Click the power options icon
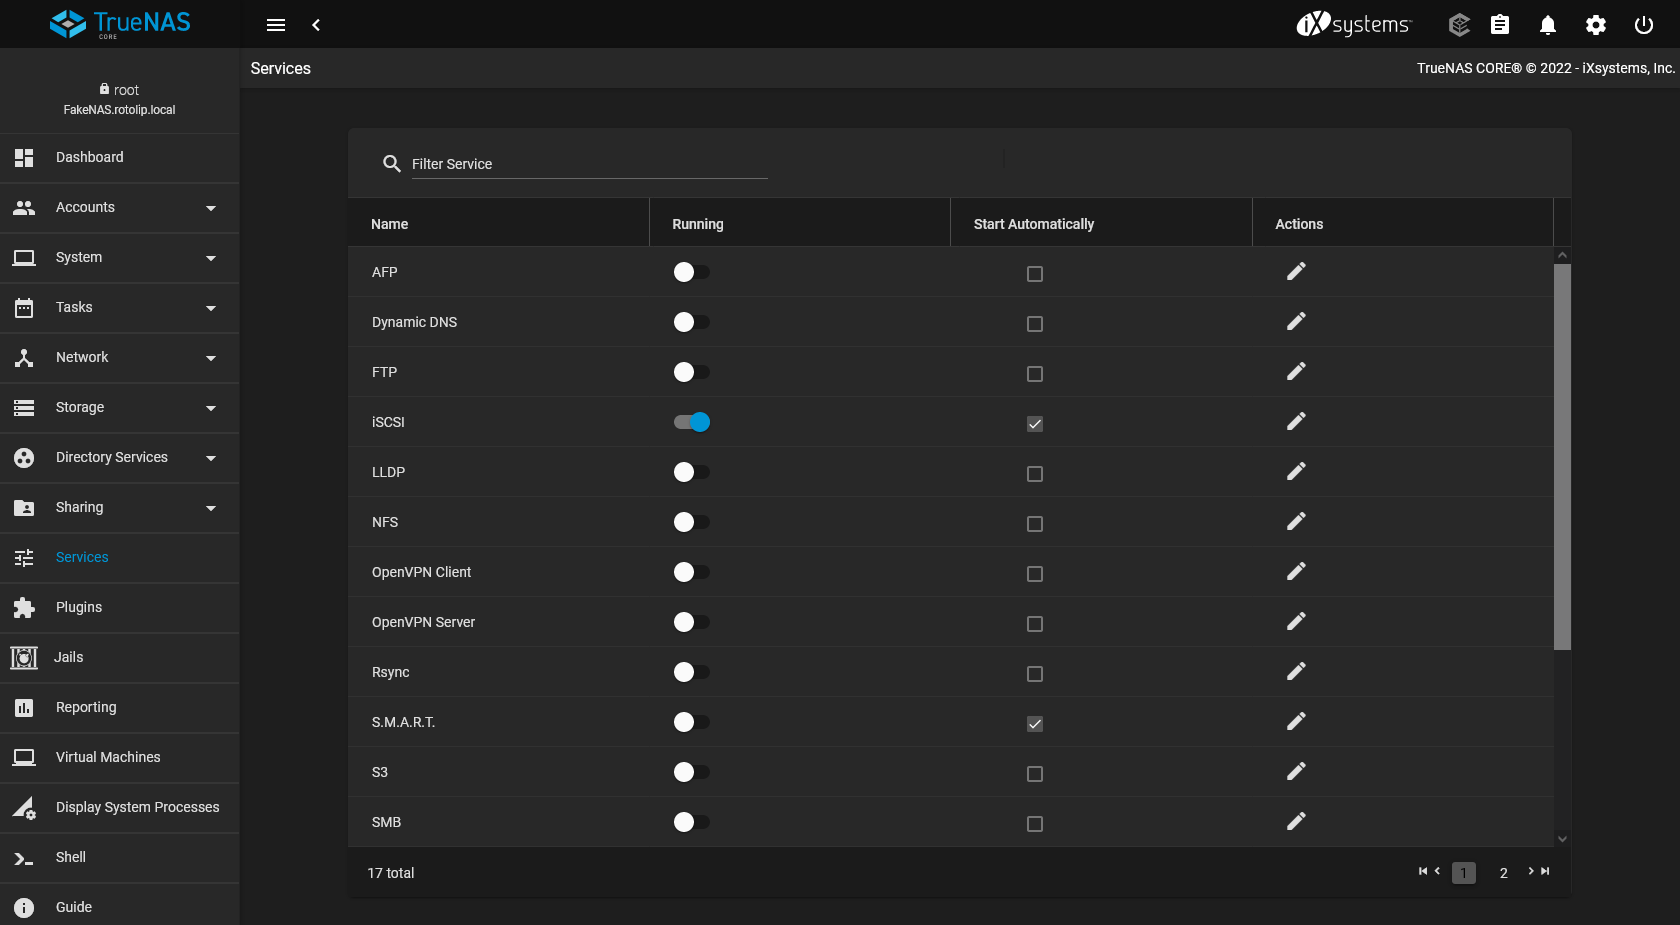Viewport: 1680px width, 925px height. pos(1644,24)
